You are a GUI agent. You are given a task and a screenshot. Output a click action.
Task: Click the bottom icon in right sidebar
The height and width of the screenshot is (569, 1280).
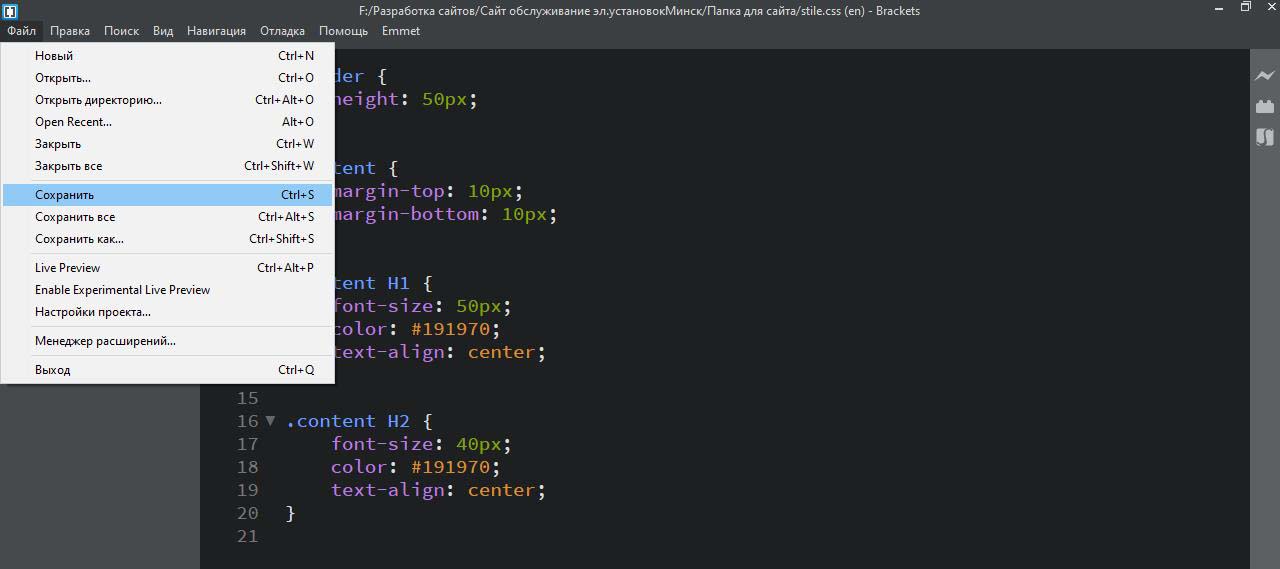pyautogui.click(x=1265, y=137)
